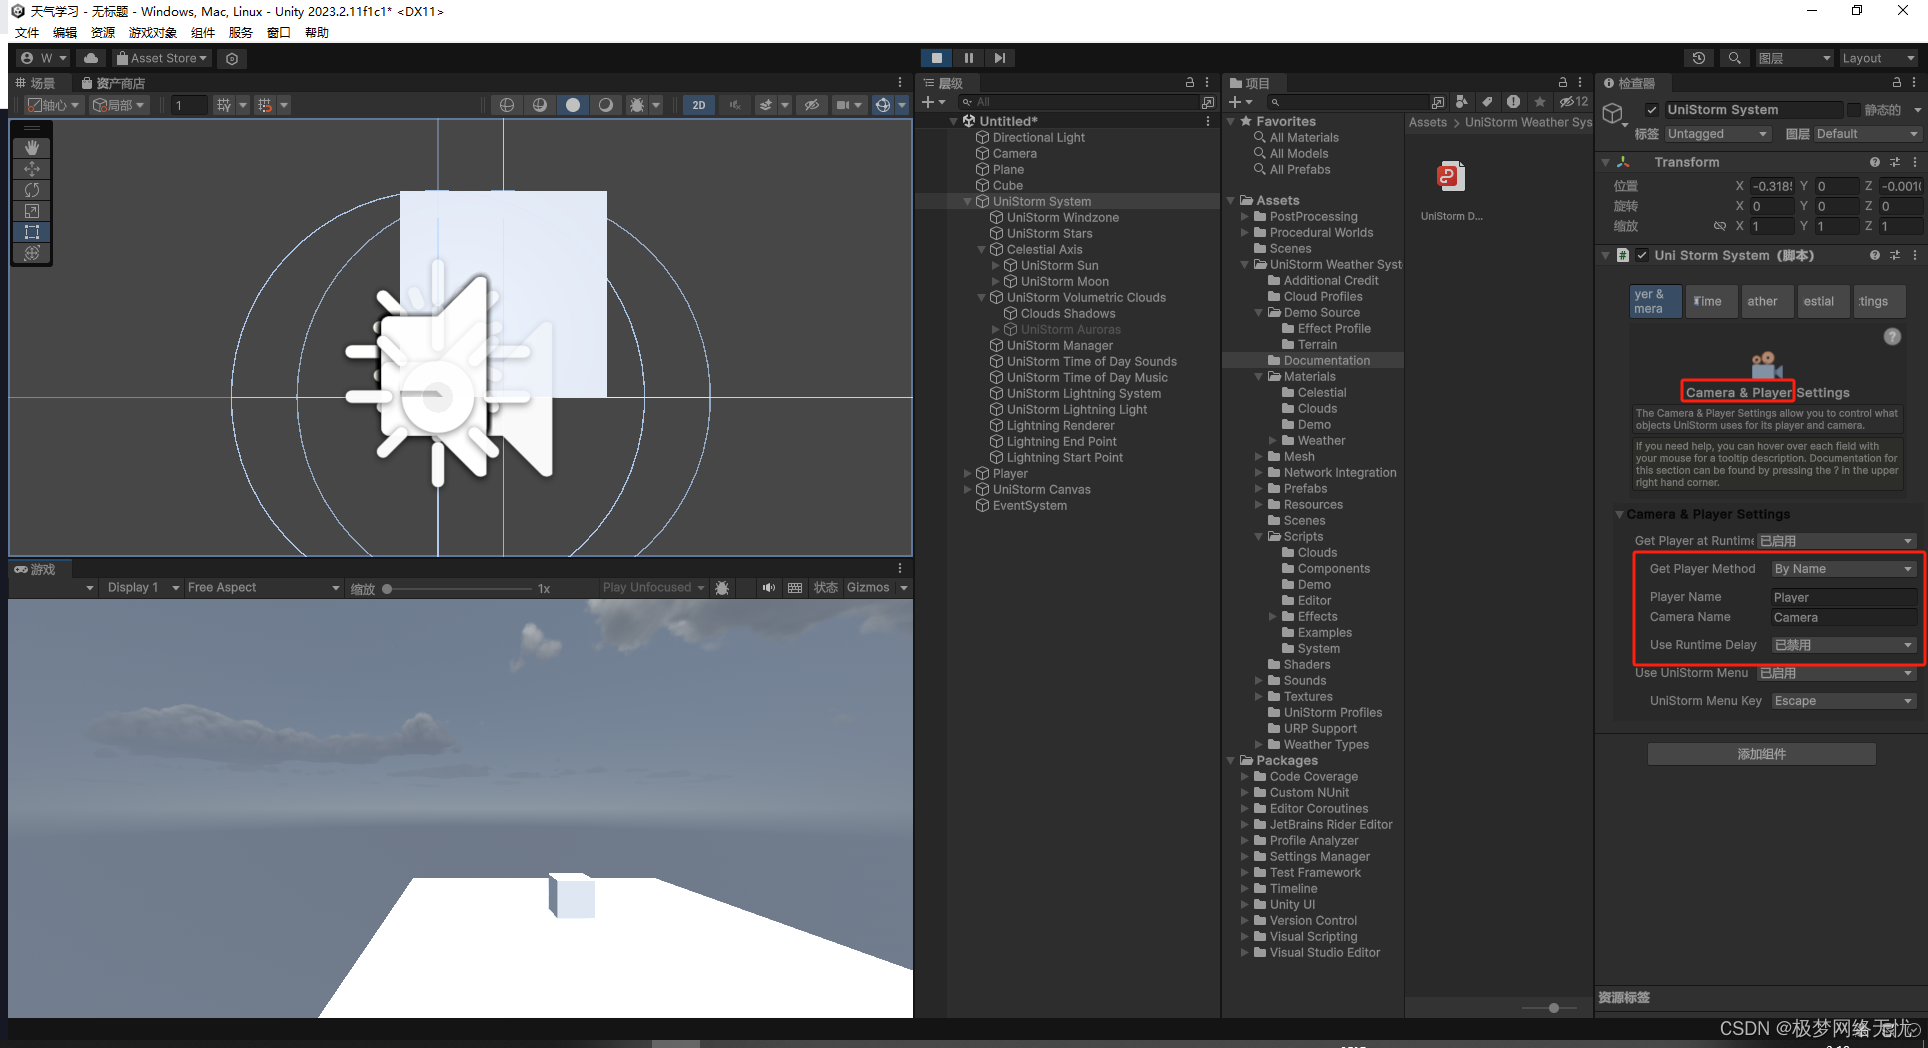The width and height of the screenshot is (1928, 1048).
Task: Toggle 2D mode in the Scene view
Action: 699,105
